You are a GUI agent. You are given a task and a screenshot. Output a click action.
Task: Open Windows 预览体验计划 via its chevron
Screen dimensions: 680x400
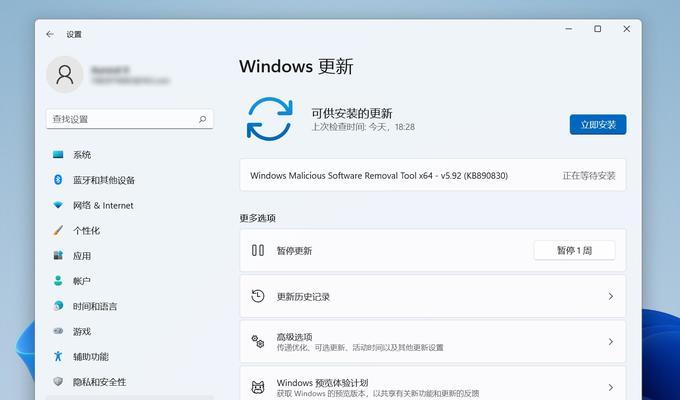(611, 387)
